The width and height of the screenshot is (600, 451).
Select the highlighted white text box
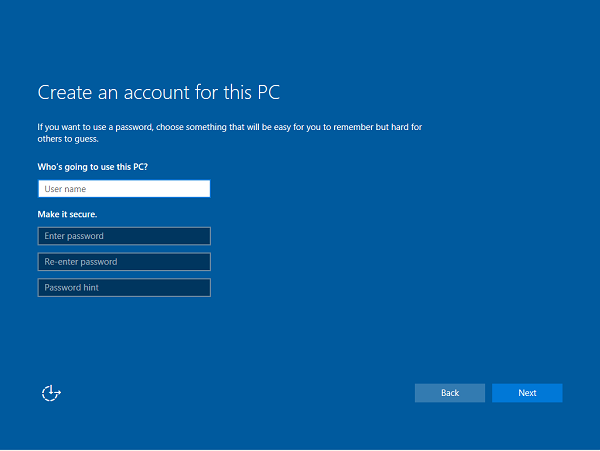124,188
